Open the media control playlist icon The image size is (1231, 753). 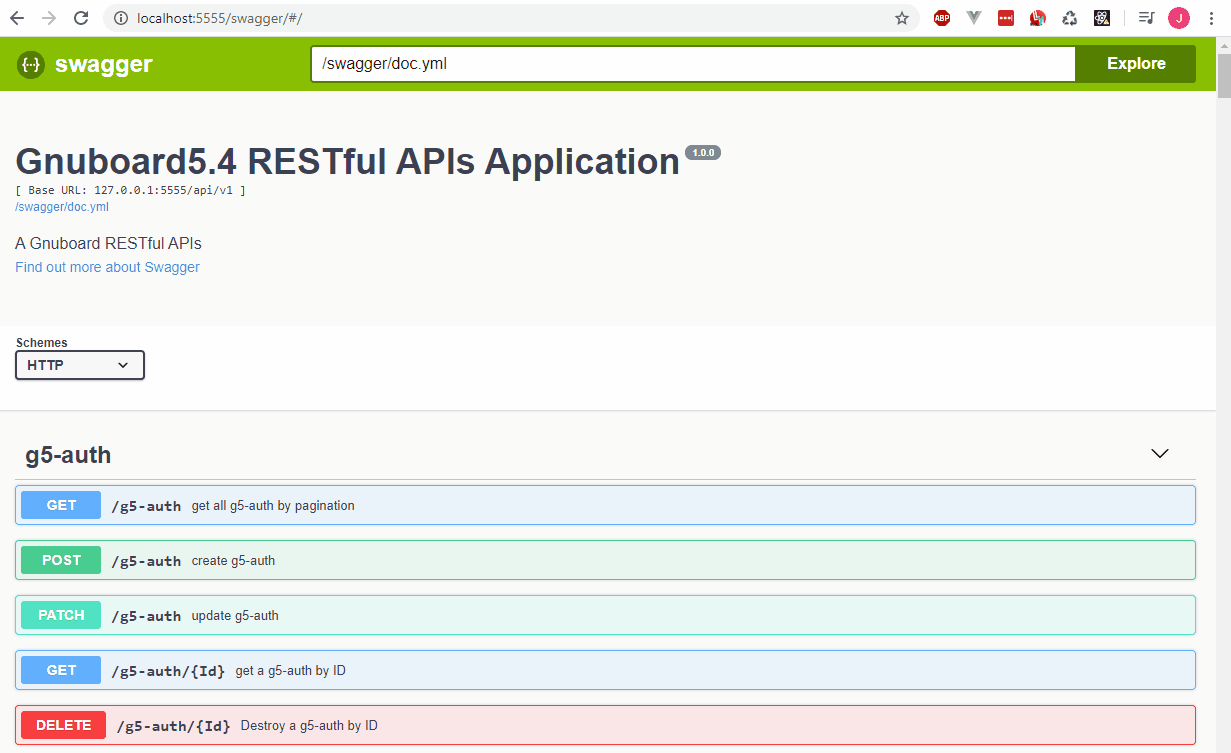click(1147, 18)
